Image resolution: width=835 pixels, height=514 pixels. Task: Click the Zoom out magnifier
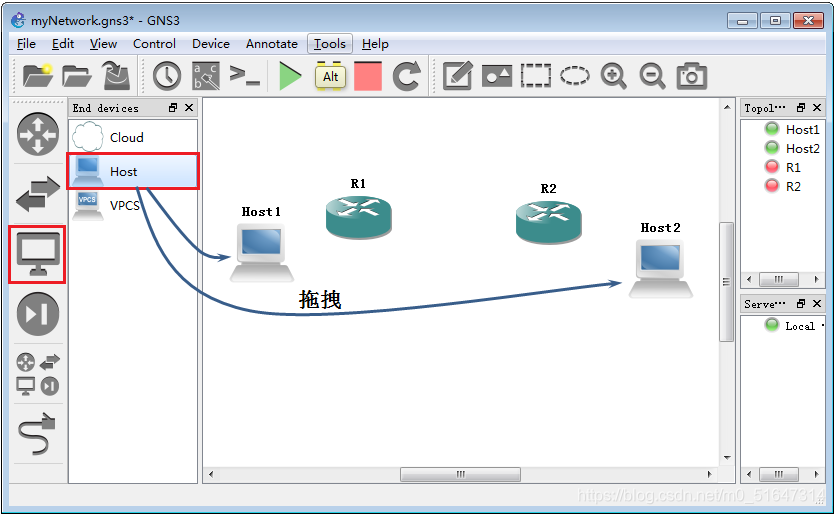coord(652,76)
